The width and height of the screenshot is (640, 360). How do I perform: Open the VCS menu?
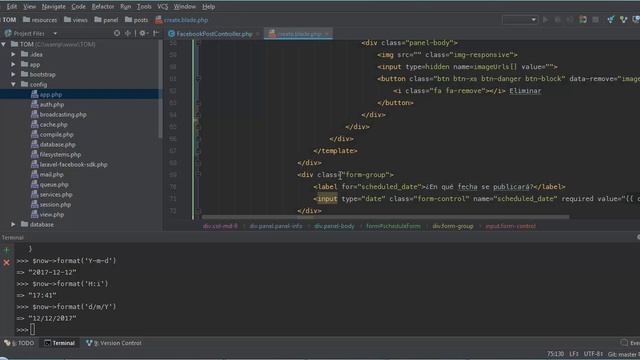(162, 7)
